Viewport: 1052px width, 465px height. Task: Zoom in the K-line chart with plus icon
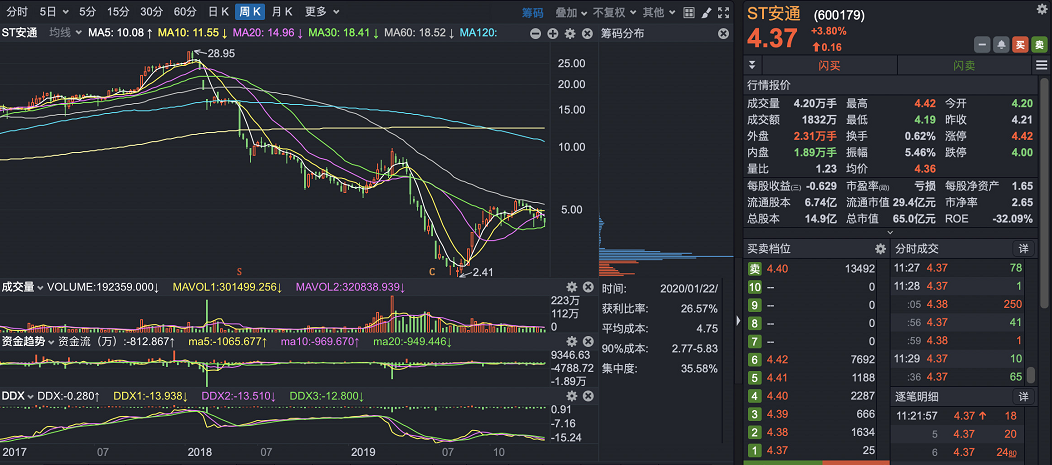pyautogui.click(x=553, y=33)
